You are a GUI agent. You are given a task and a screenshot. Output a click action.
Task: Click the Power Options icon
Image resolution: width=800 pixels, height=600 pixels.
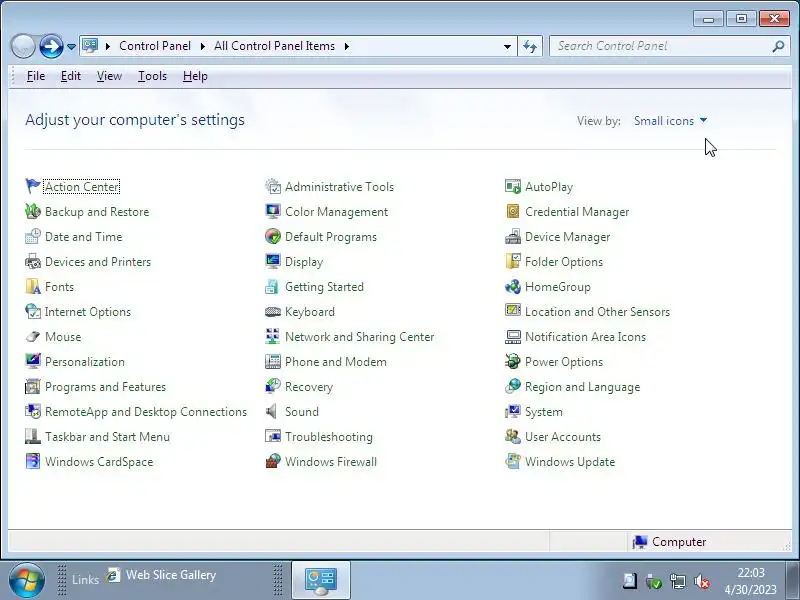[x=513, y=361]
